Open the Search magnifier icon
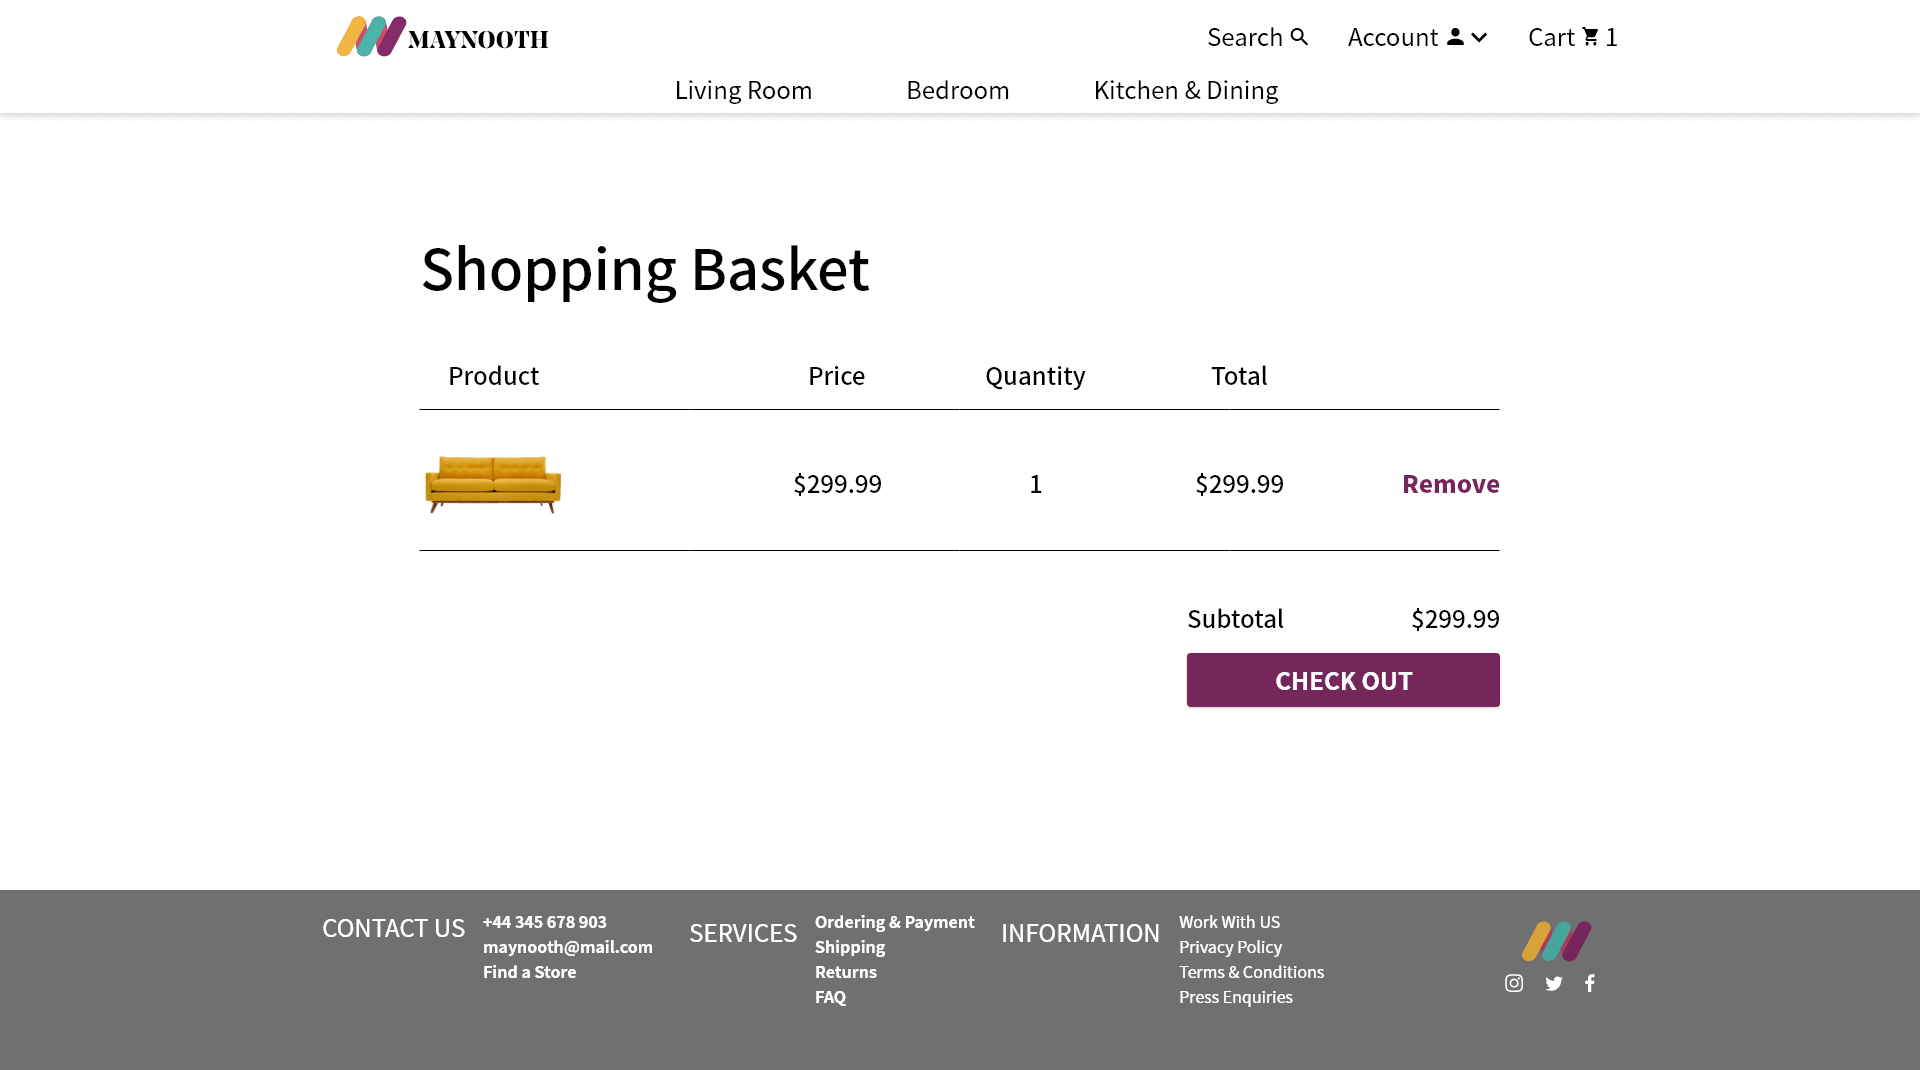This screenshot has width=1920, height=1070. point(1297,36)
